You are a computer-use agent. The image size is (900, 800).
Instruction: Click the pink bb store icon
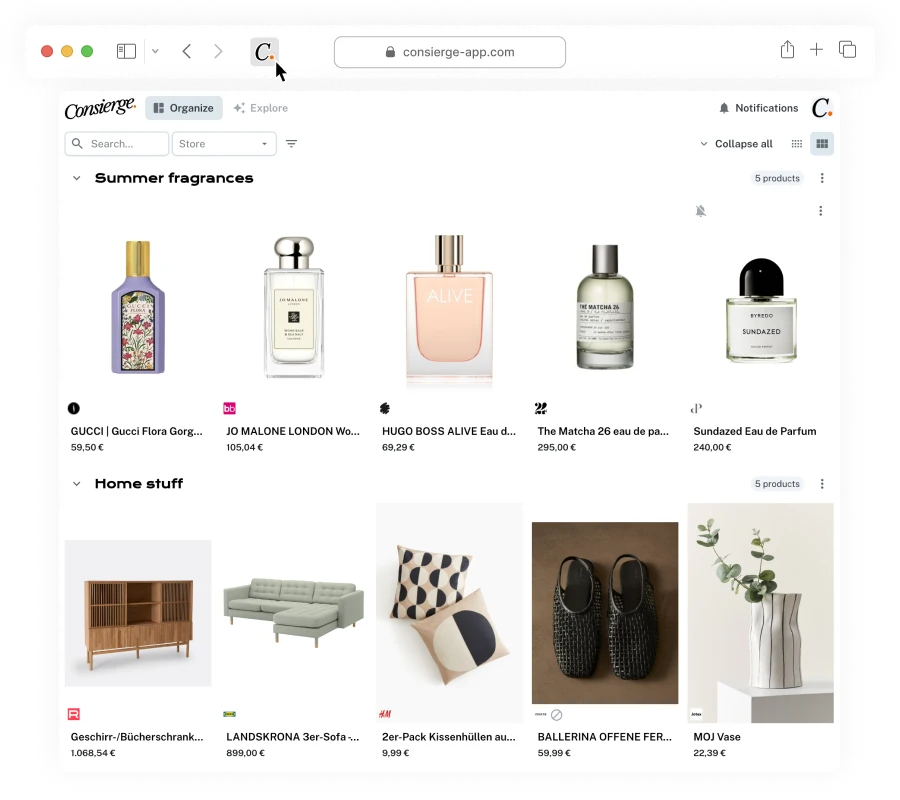click(x=229, y=408)
